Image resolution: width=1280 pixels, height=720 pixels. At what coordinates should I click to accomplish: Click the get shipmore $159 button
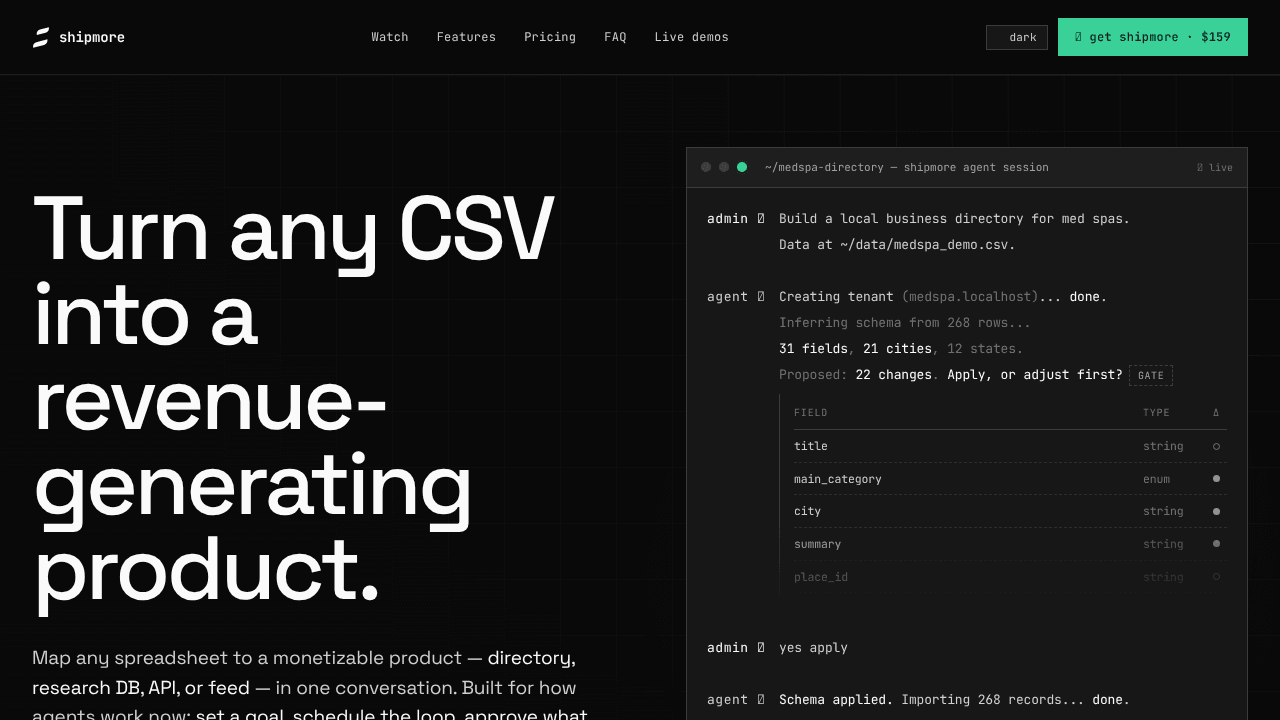click(1153, 37)
